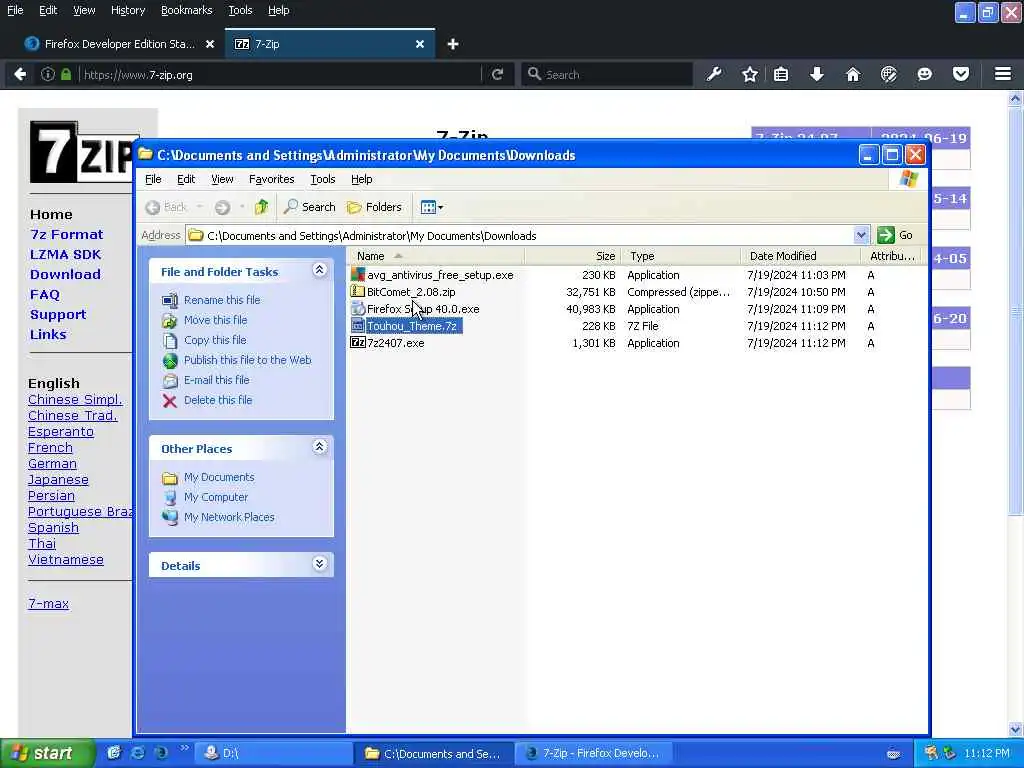Viewport: 1024px width, 768px height.
Task: Open Explorer Edit menu
Action: click(186, 179)
